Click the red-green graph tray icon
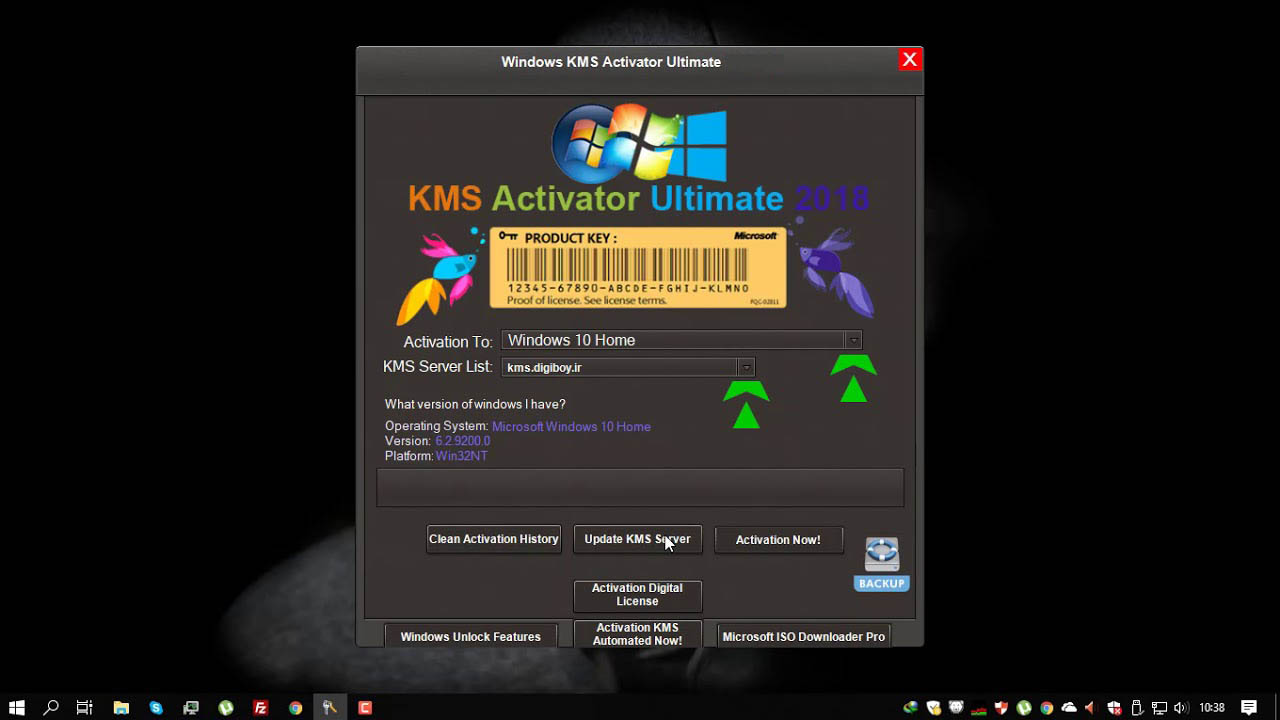The width and height of the screenshot is (1280, 720). pyautogui.click(x=979, y=709)
